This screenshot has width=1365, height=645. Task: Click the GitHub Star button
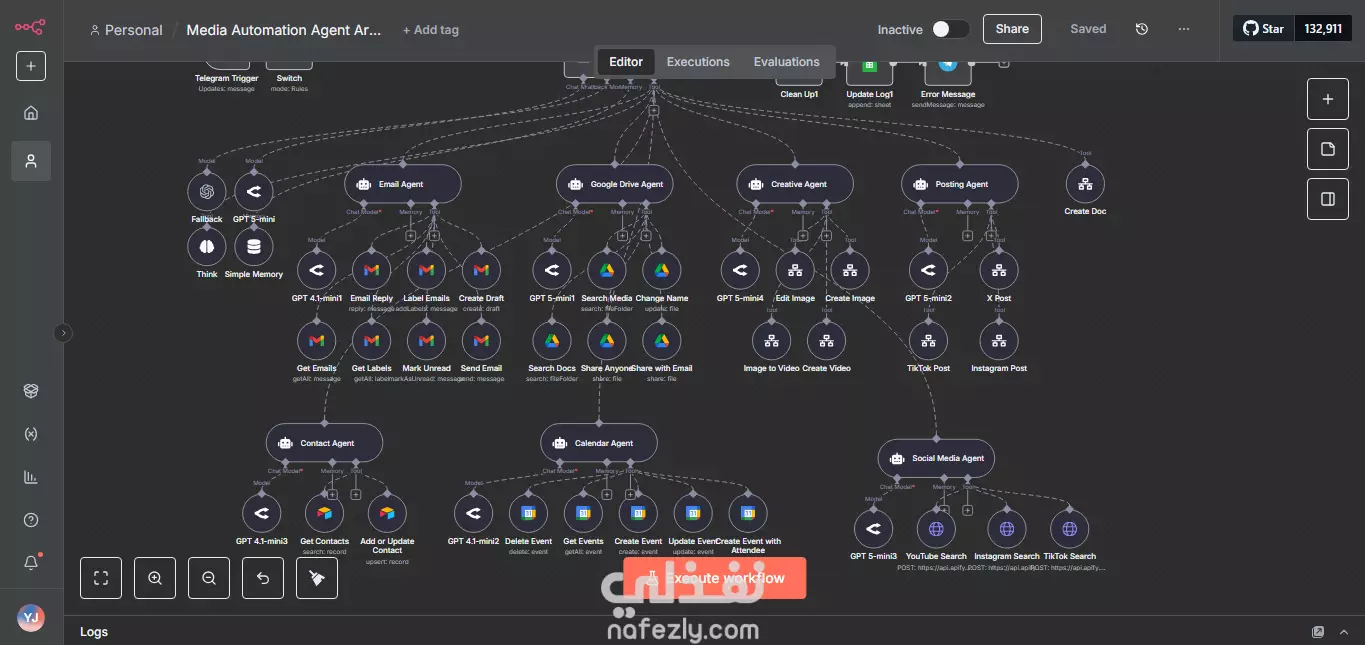coord(1263,29)
